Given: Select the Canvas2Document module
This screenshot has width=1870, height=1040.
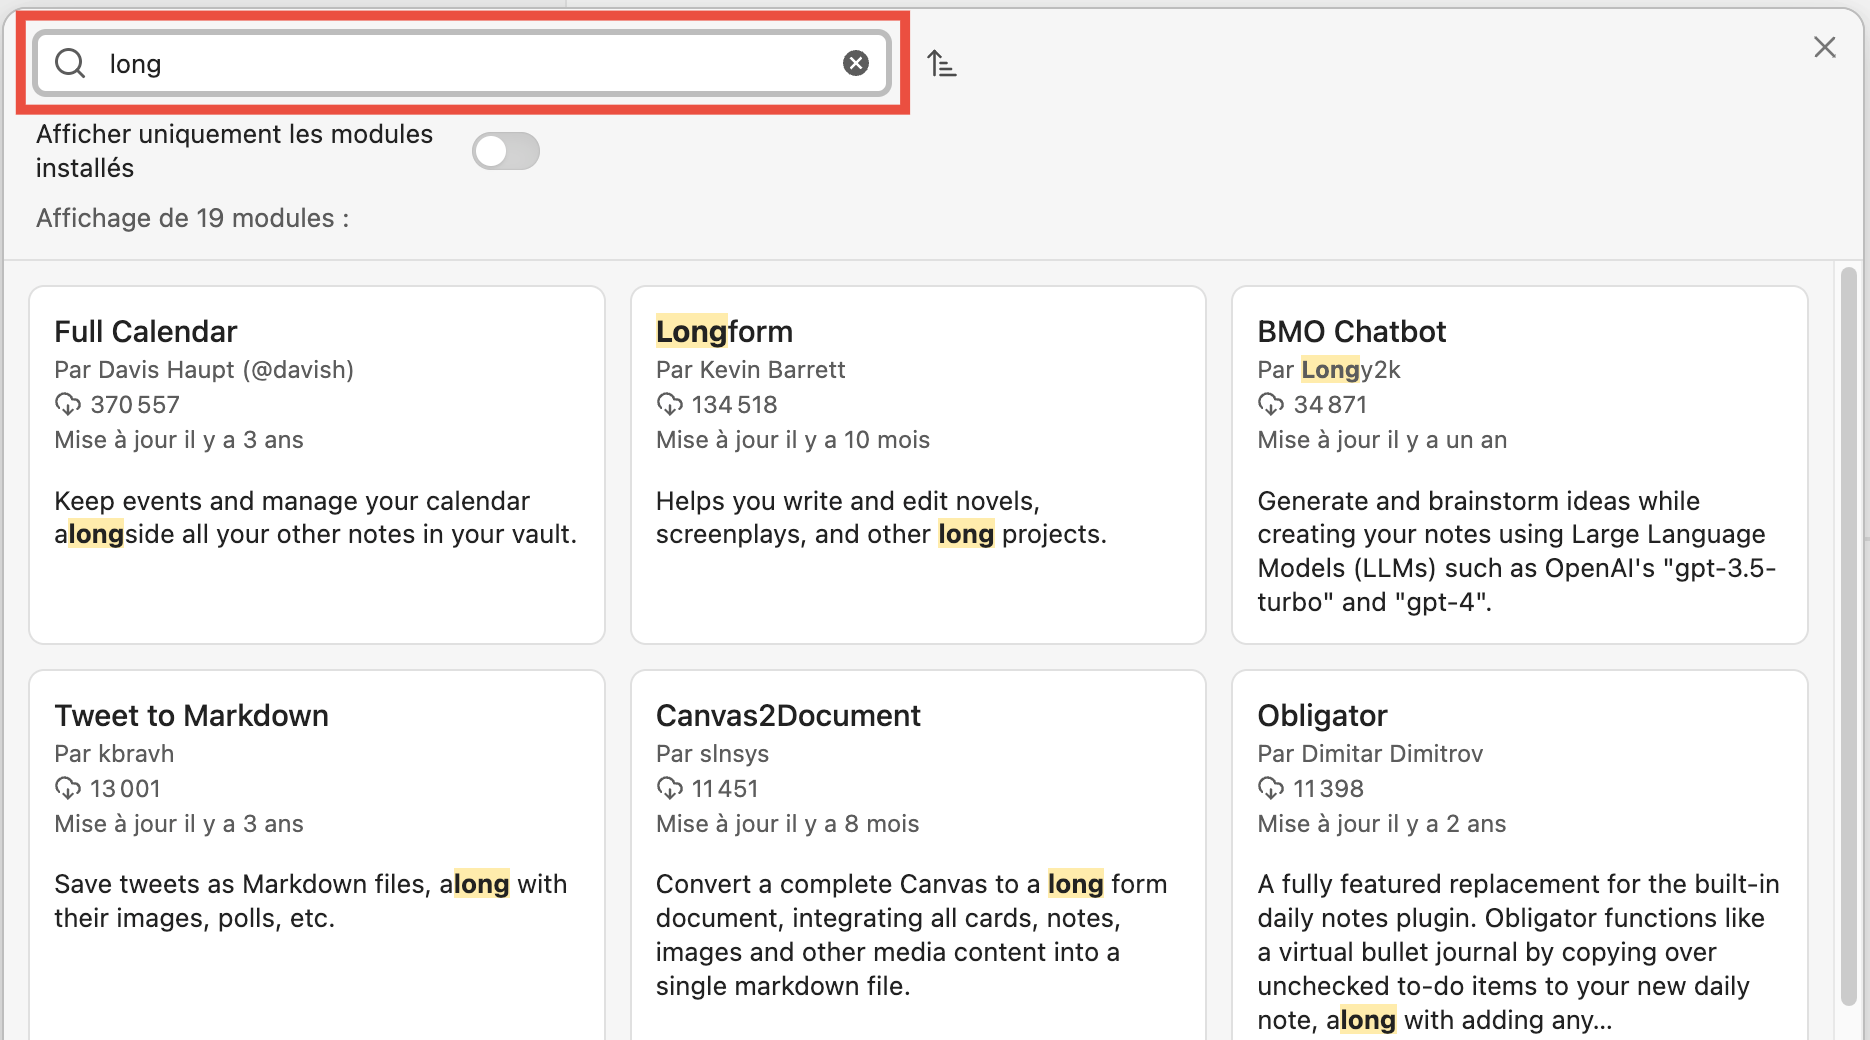Looking at the screenshot, I should click(x=917, y=850).
